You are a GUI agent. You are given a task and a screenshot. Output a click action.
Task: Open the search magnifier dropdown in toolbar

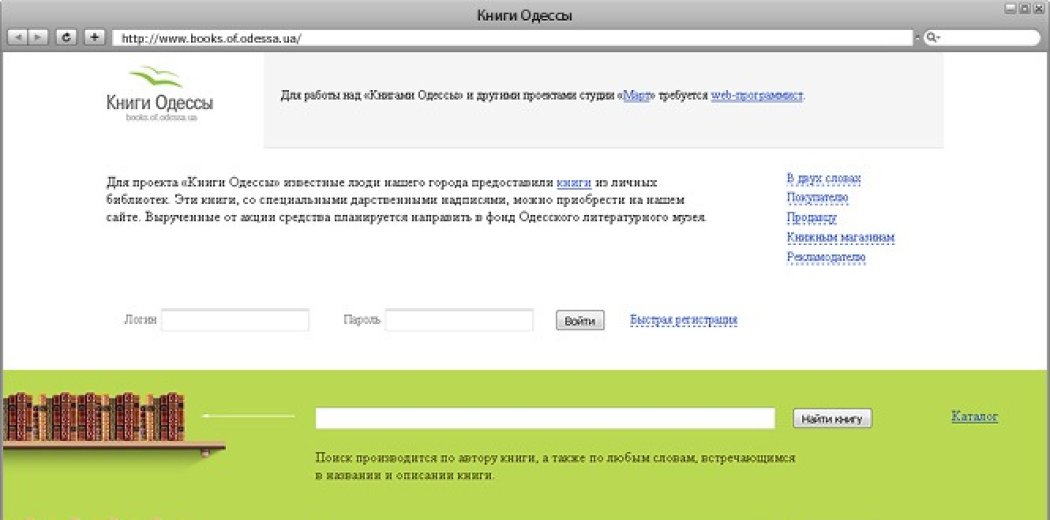(932, 38)
